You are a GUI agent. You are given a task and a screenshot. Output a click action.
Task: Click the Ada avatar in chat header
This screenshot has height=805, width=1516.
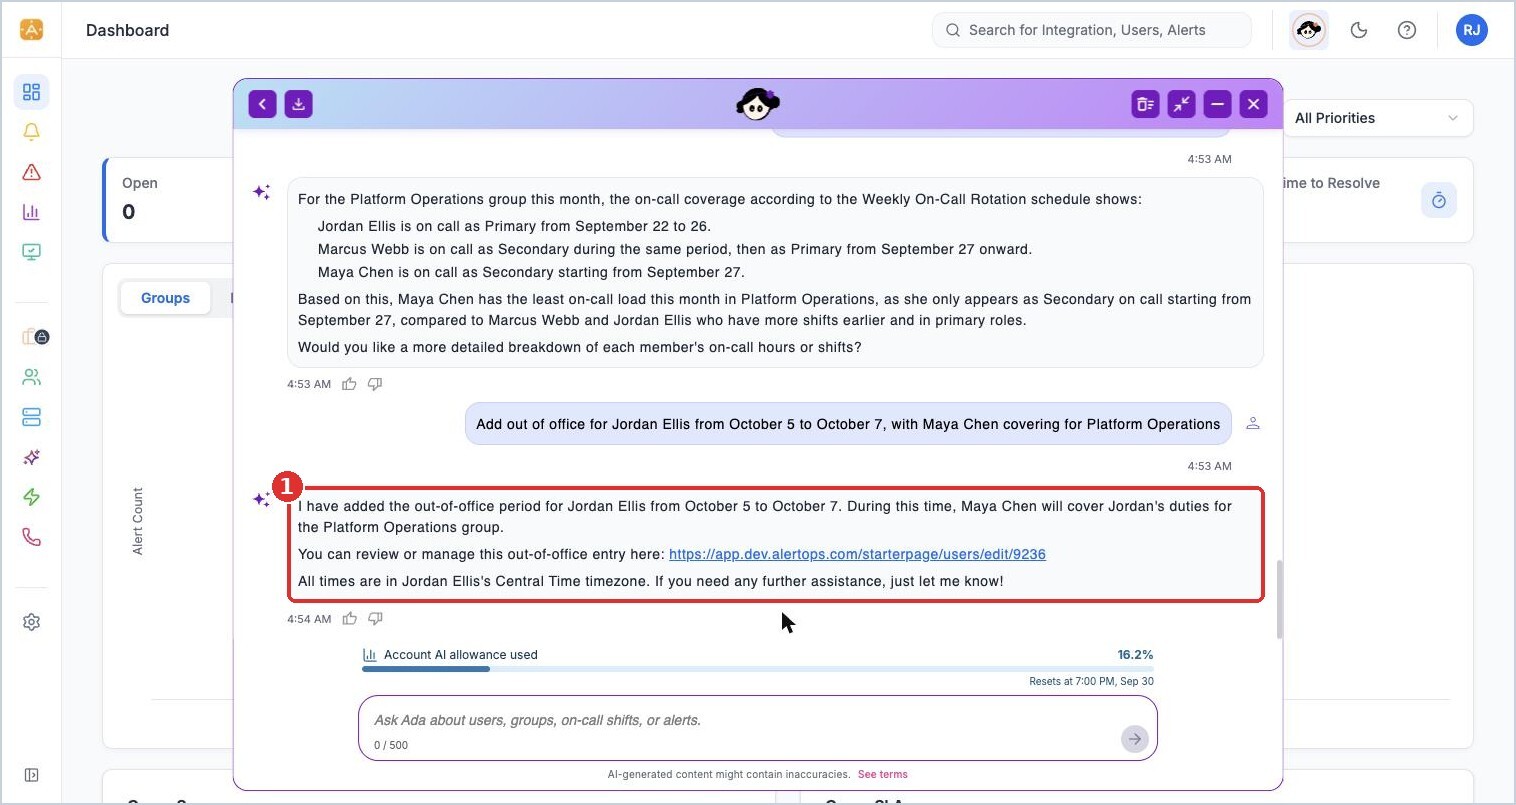(x=758, y=103)
